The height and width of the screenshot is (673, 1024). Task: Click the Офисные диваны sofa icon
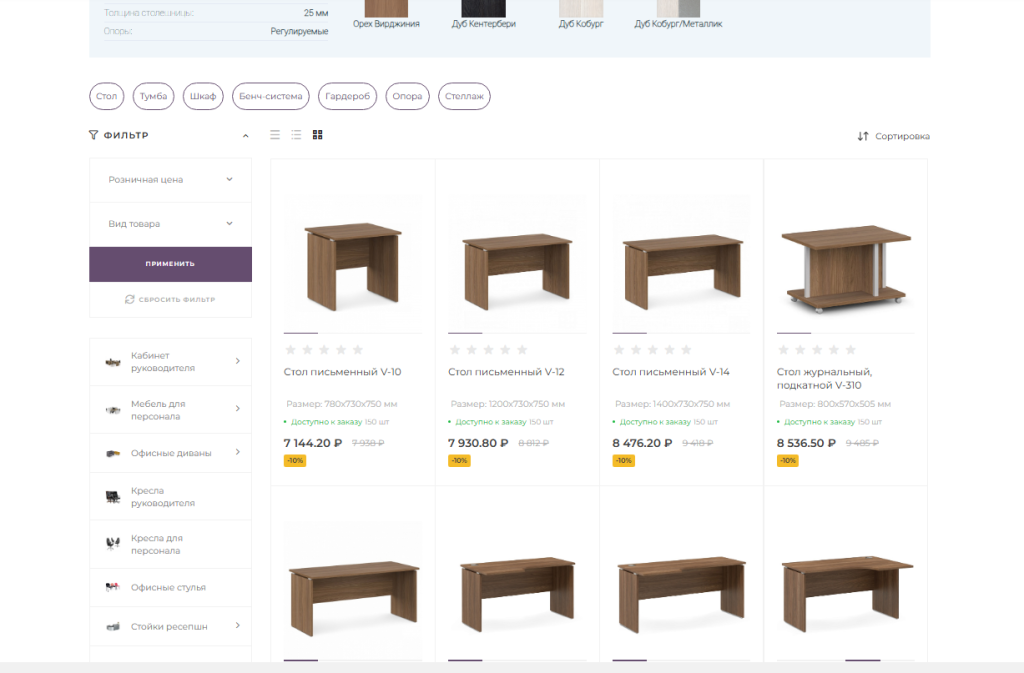coord(112,453)
